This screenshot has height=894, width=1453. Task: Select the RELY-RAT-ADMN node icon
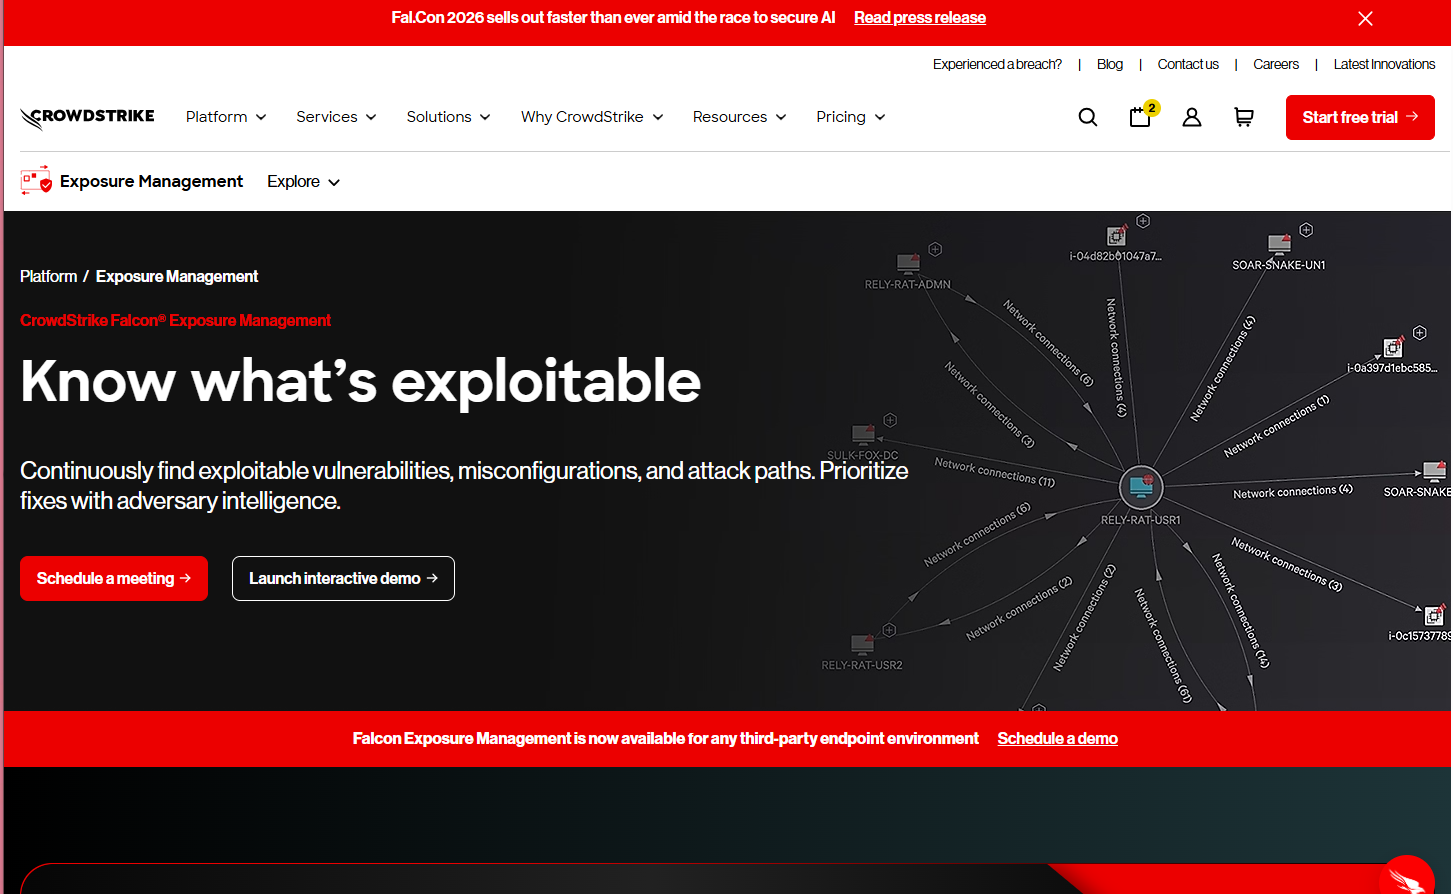pyautogui.click(x=908, y=263)
